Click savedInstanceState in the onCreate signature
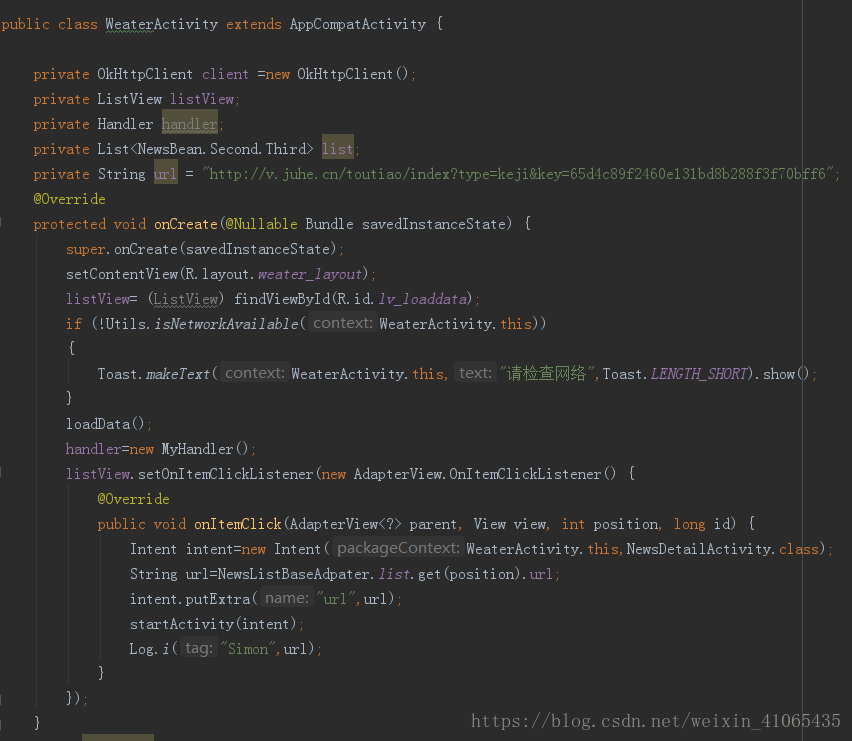Image resolution: width=852 pixels, height=741 pixels. click(434, 224)
